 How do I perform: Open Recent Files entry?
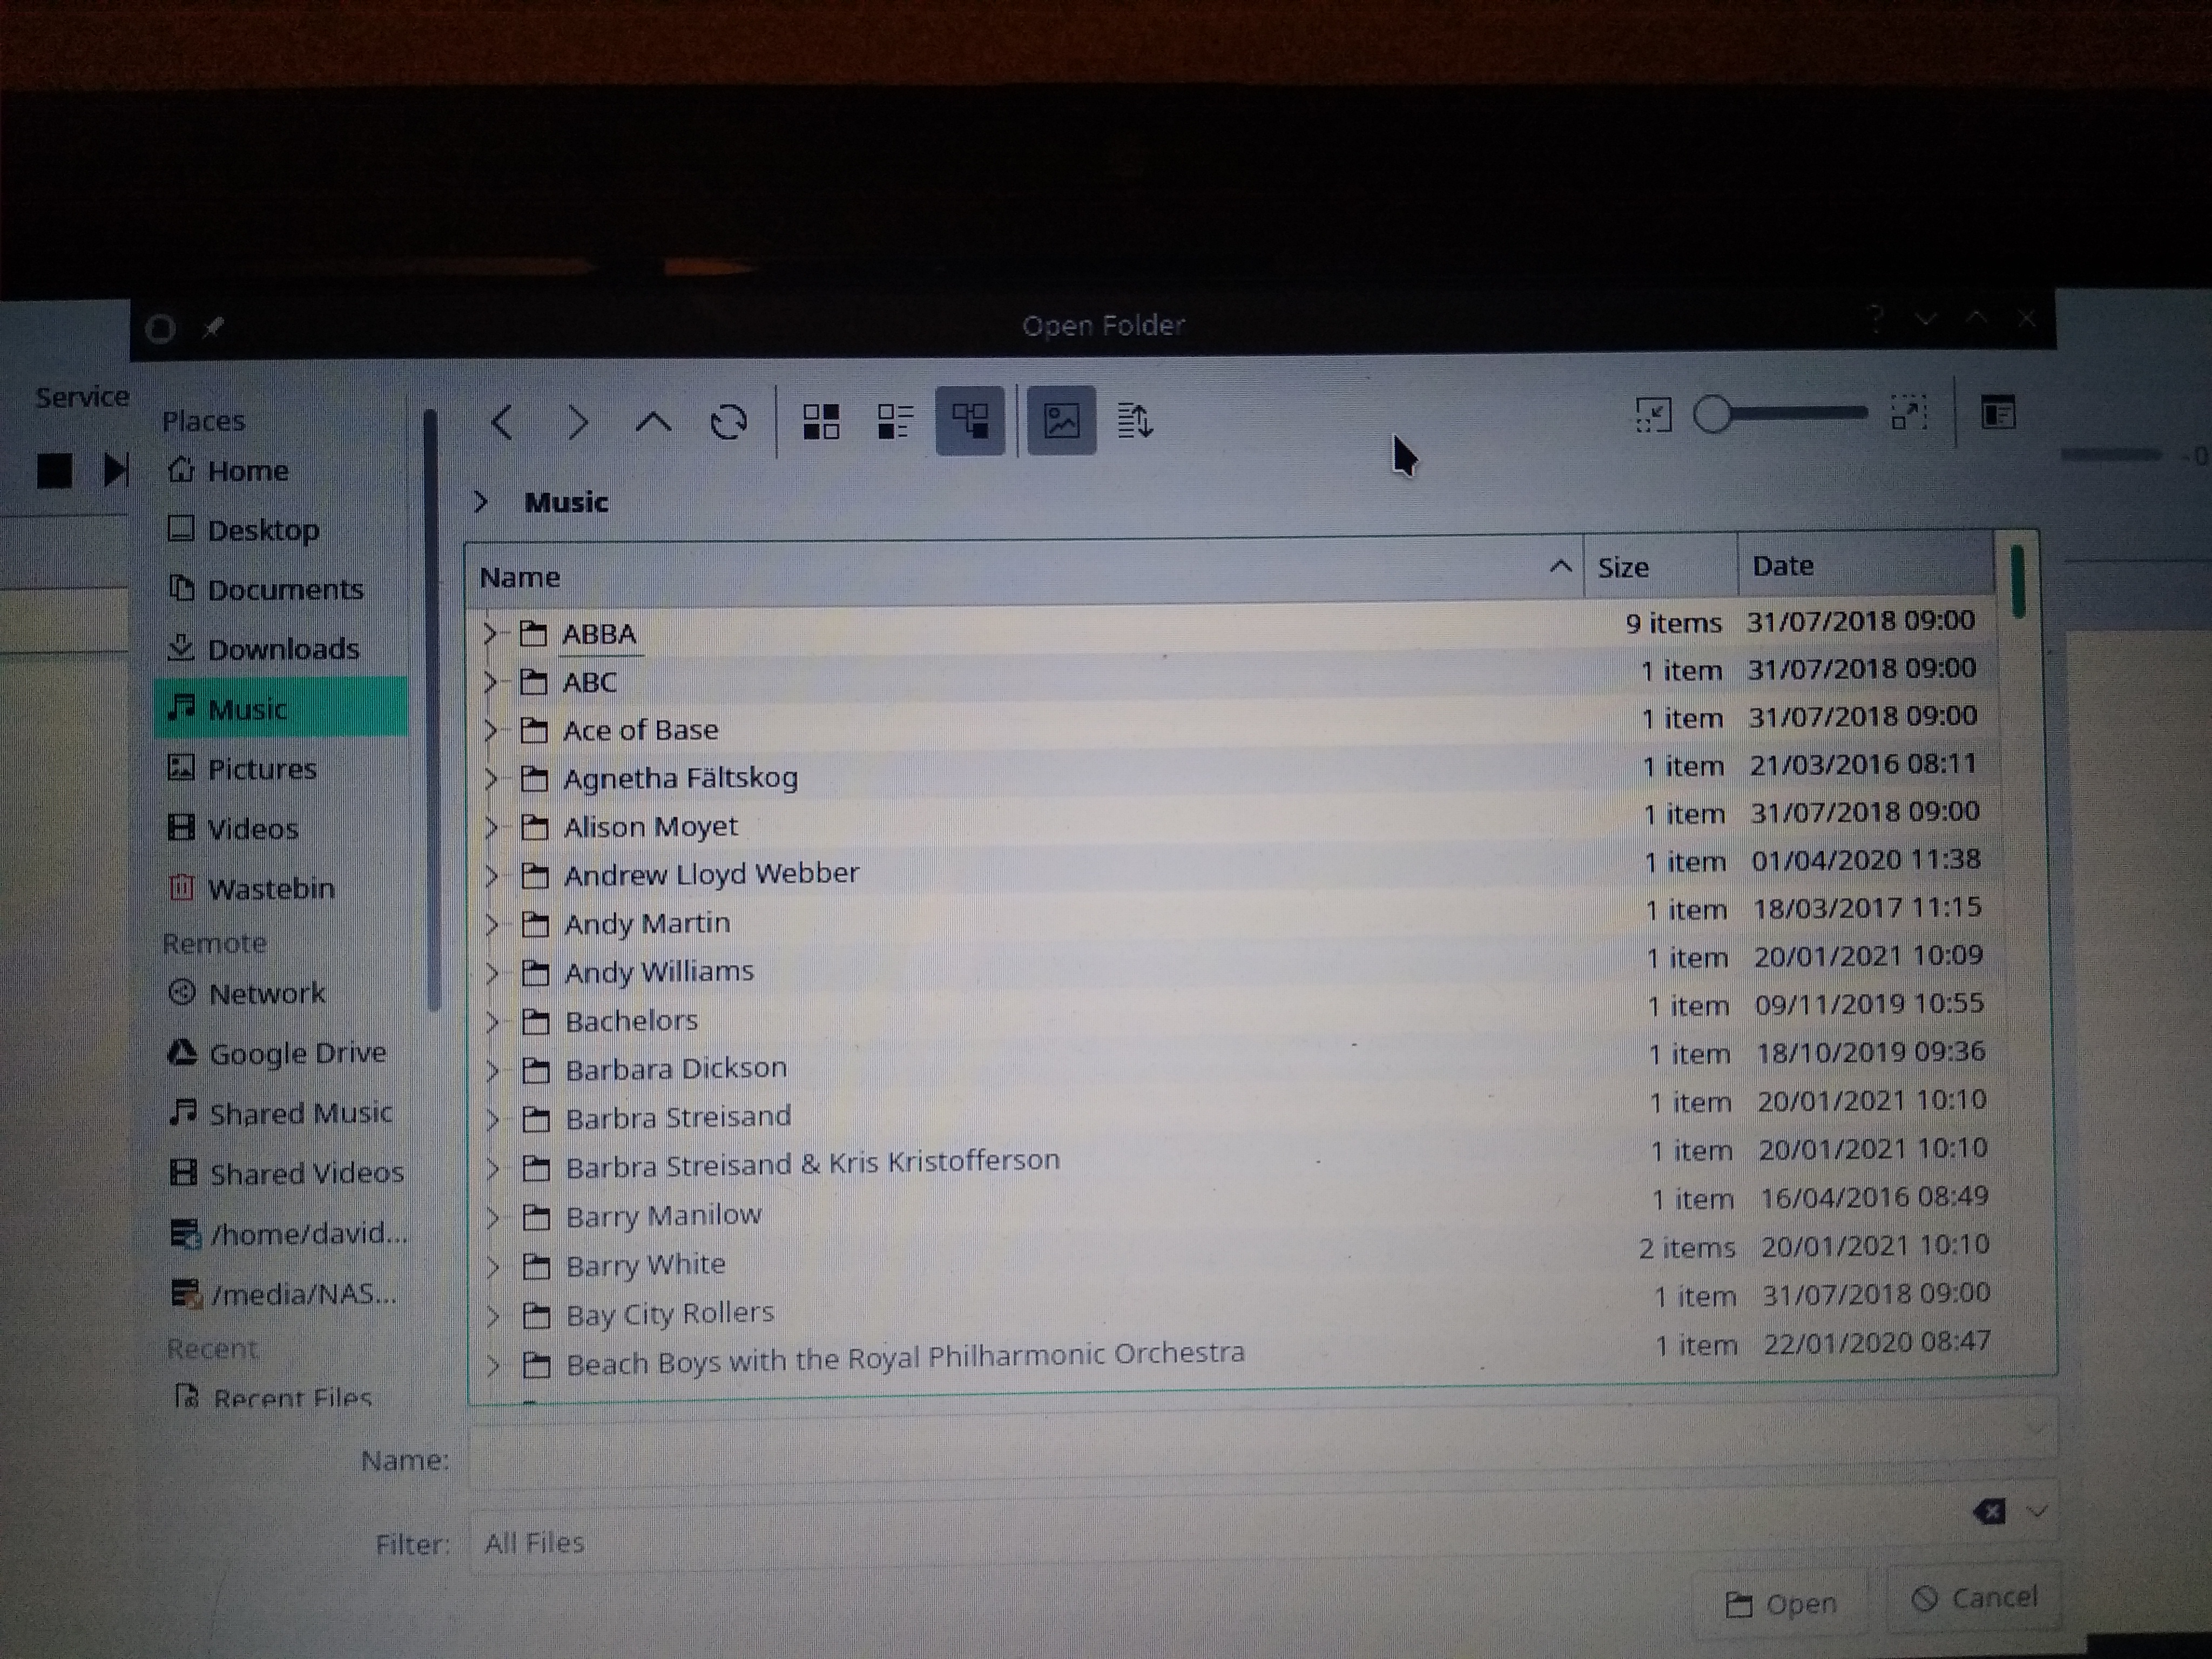point(273,1397)
